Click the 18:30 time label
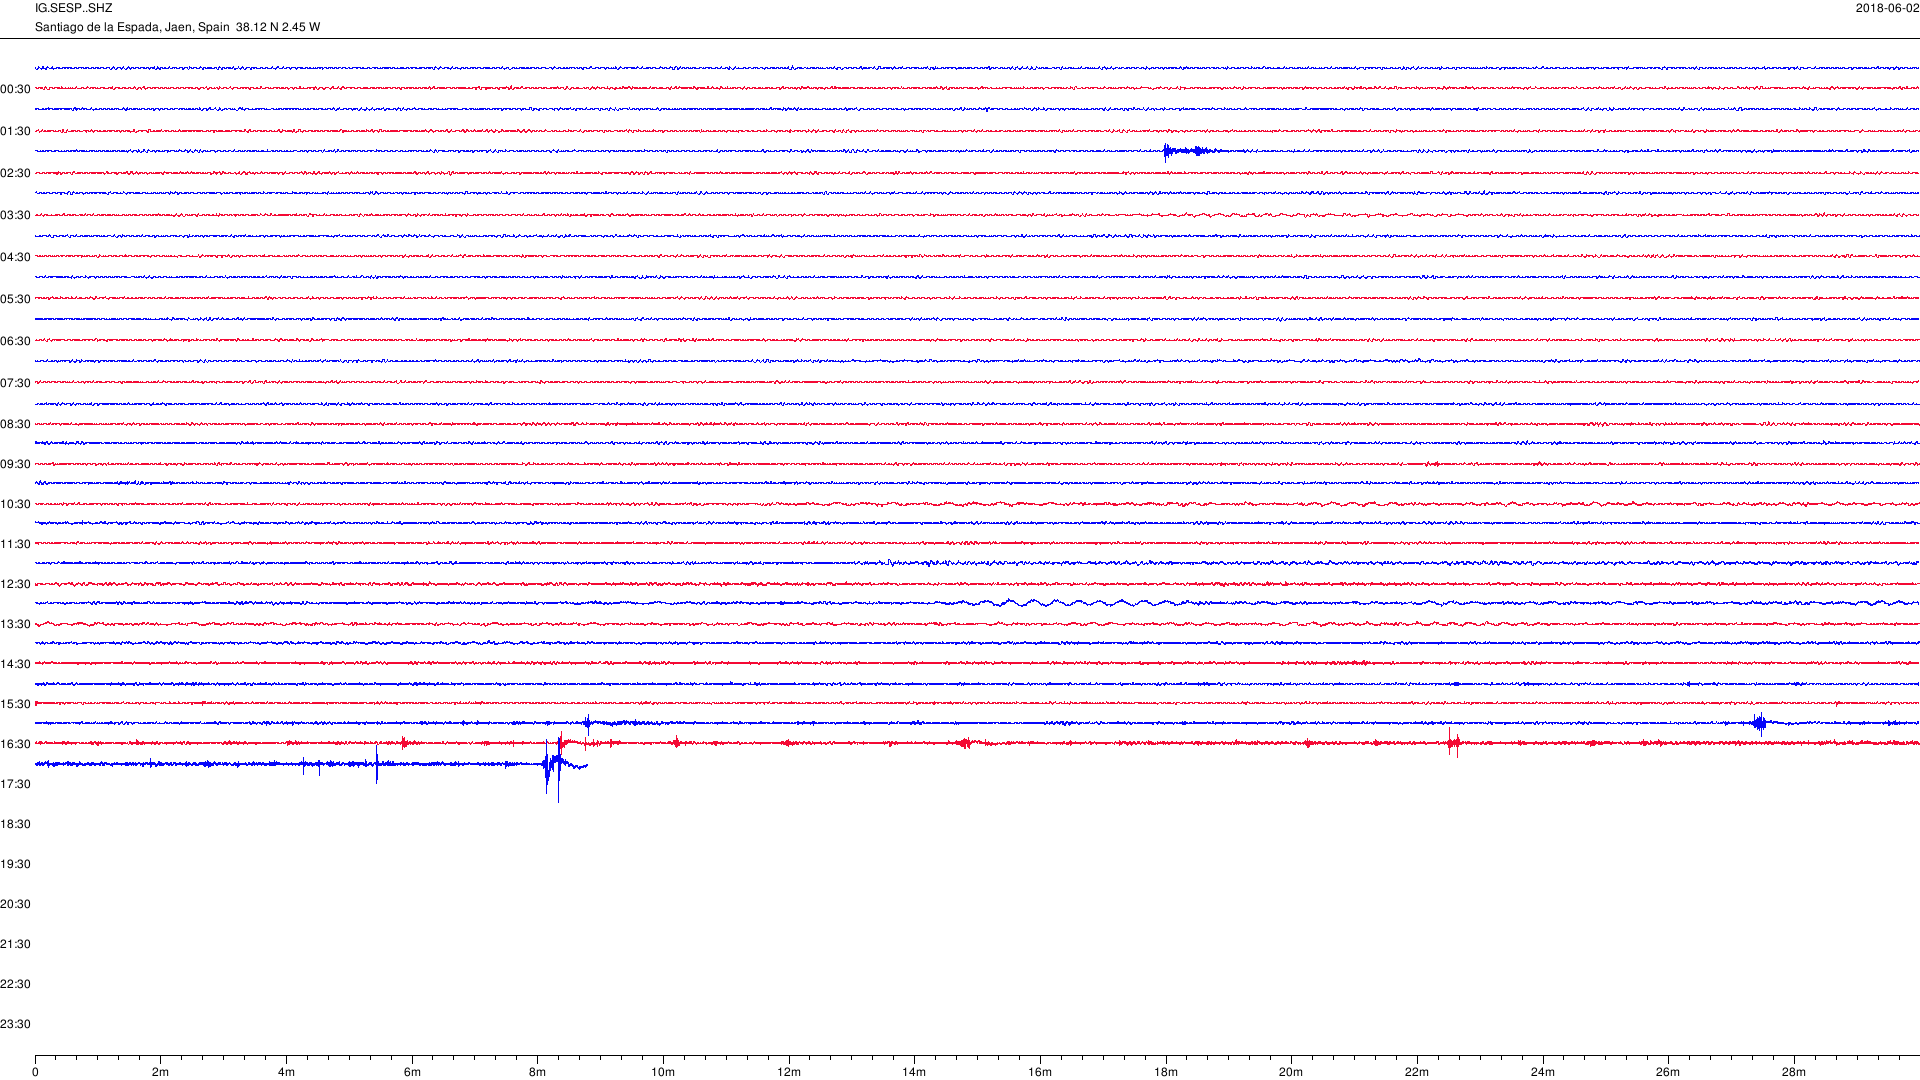The height and width of the screenshot is (1080, 1920). coord(15,824)
